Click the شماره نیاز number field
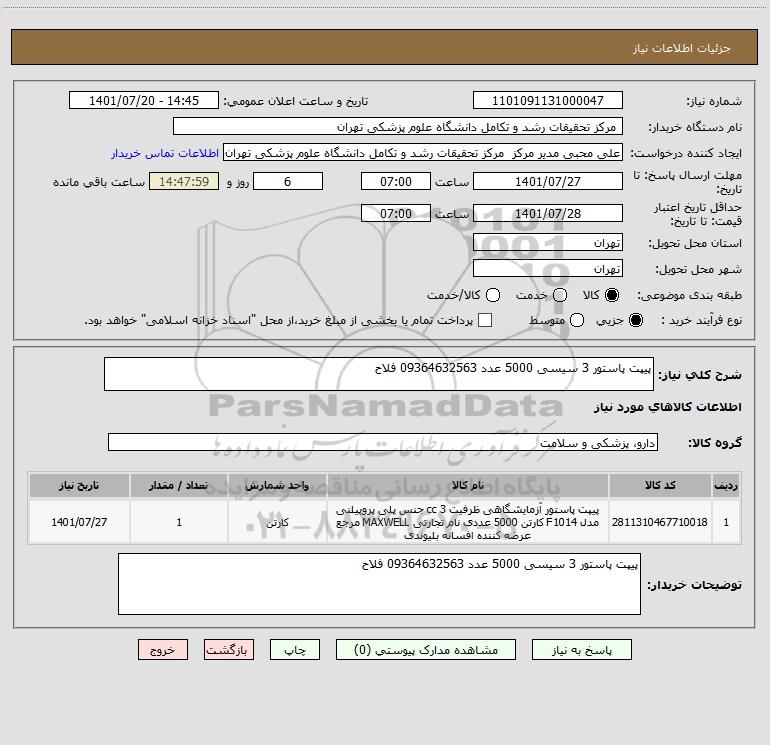770x745 pixels. (548, 101)
